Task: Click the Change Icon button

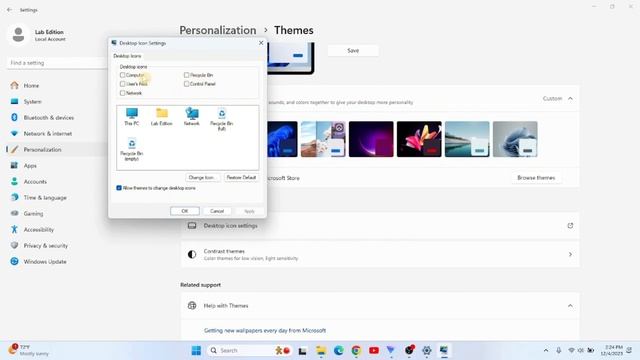Action: [202, 178]
